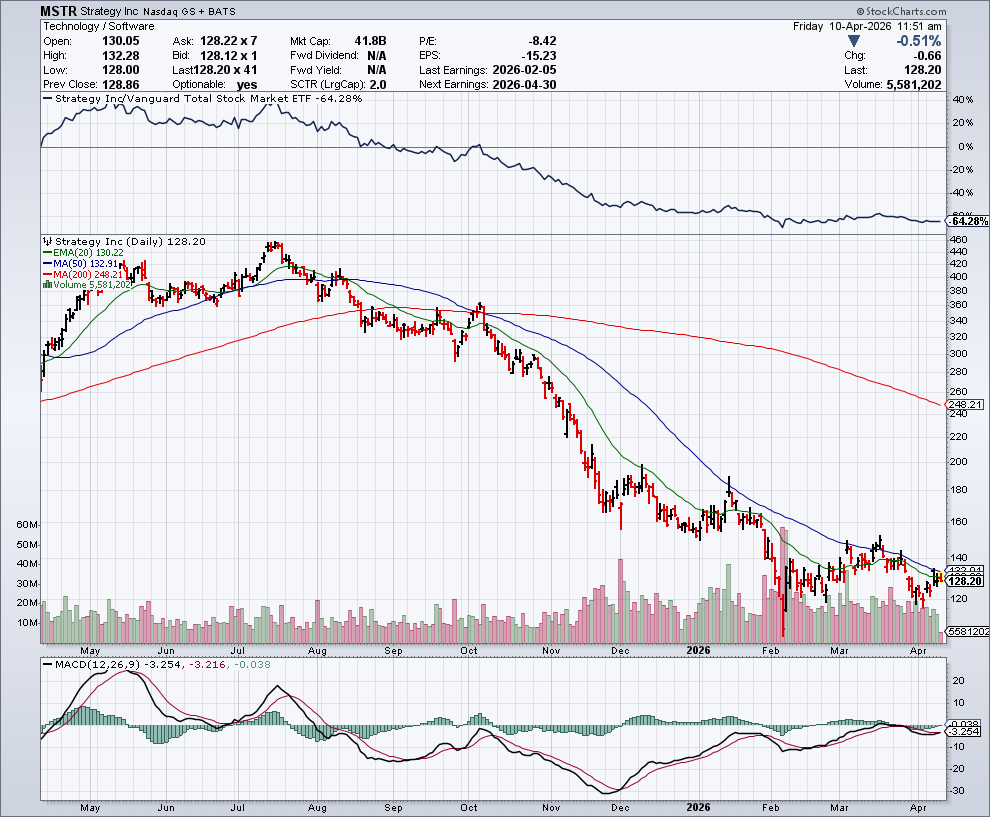Click the relative strength legend line marker
The image size is (990, 817).
(48, 99)
